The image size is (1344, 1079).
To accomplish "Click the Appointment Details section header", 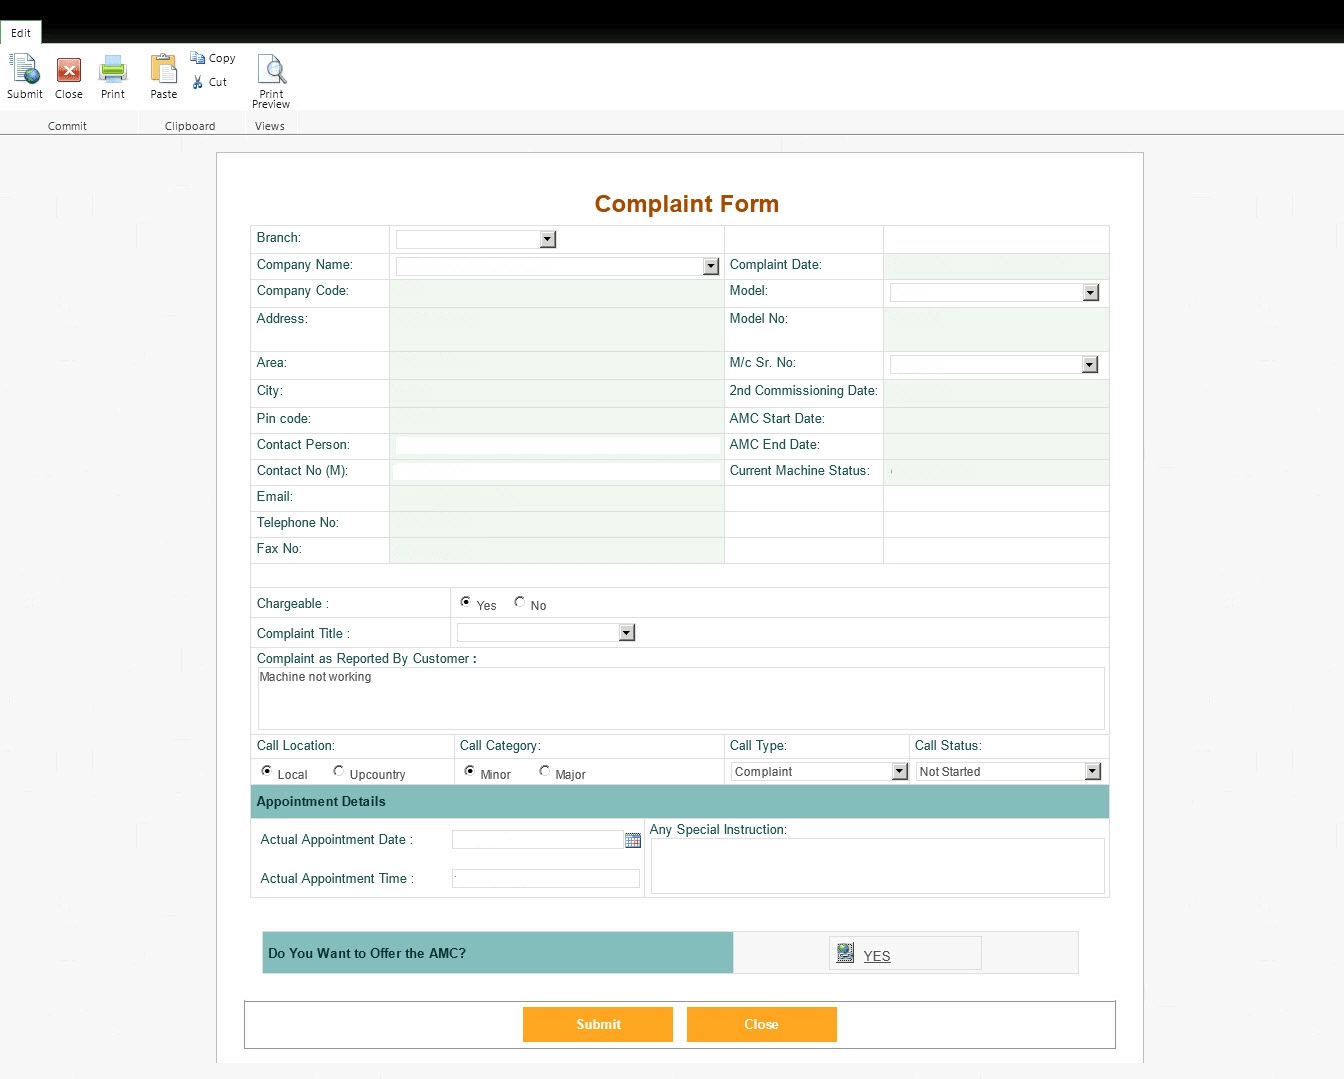I will tap(680, 802).
